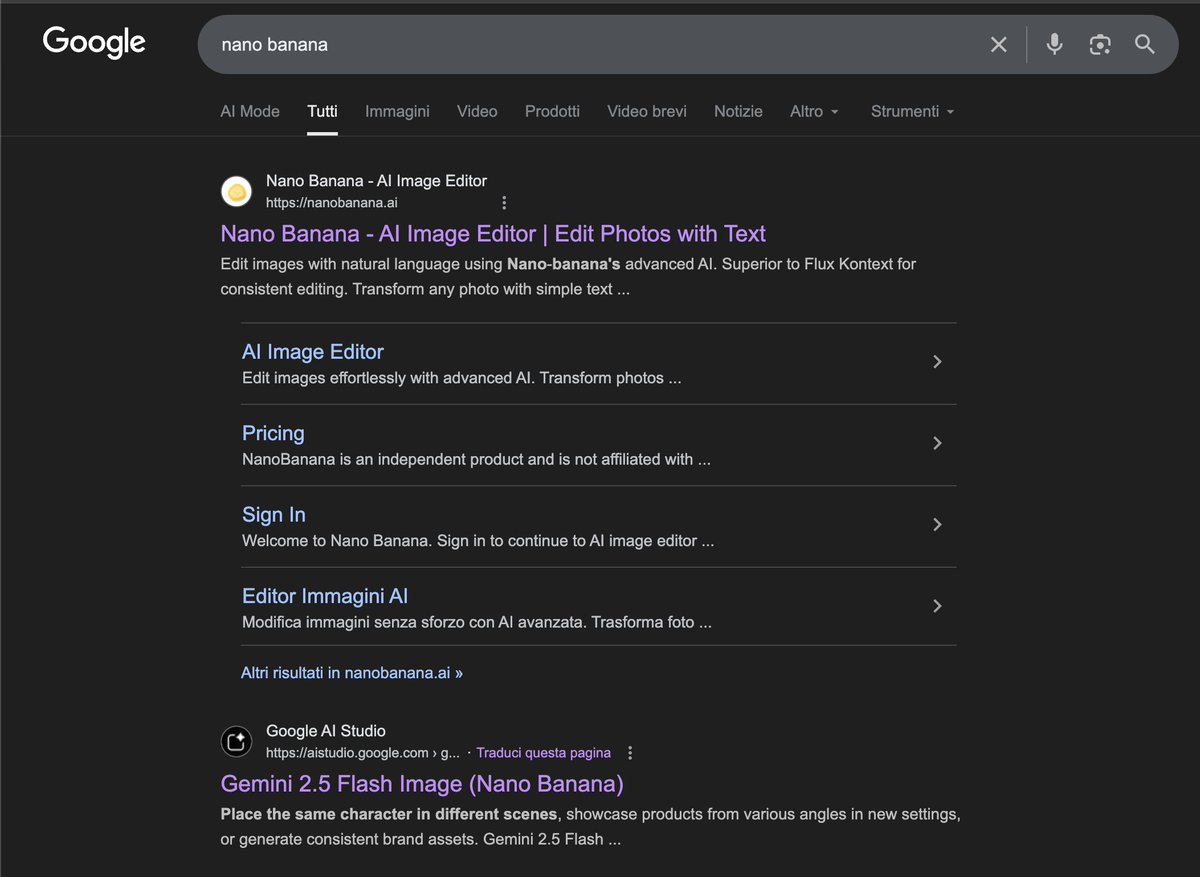Switch to the Notizie tab
This screenshot has height=877, width=1200.
click(x=738, y=112)
